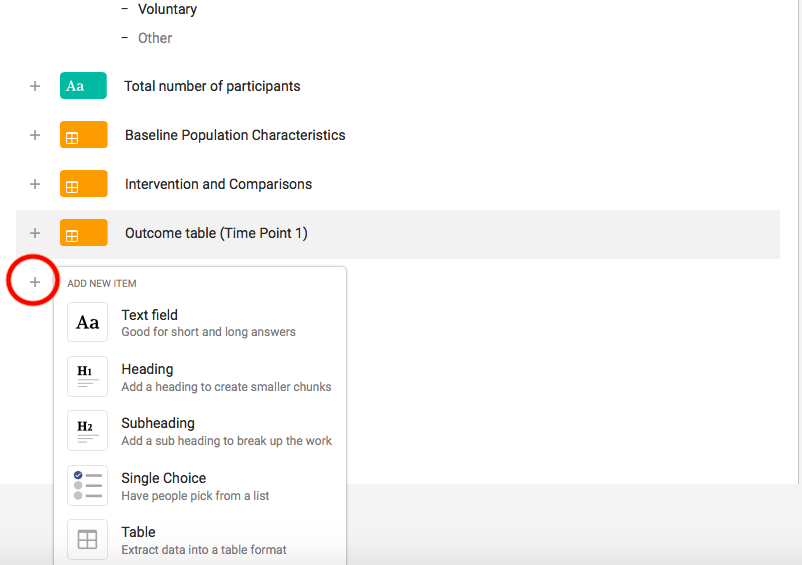Click the Single Choice list icon
Viewport: 802px width, 565px height.
(x=88, y=486)
